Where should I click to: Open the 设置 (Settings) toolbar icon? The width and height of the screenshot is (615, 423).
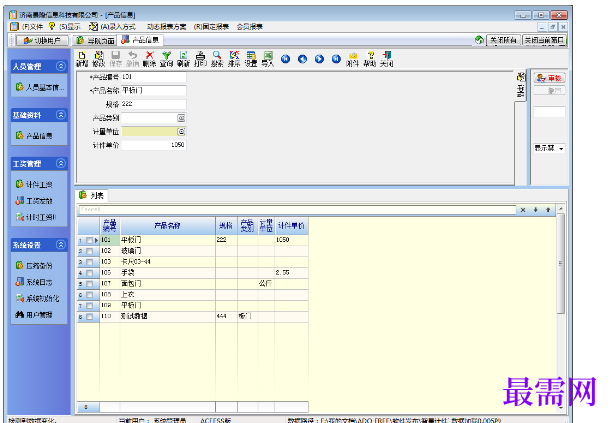click(x=251, y=59)
